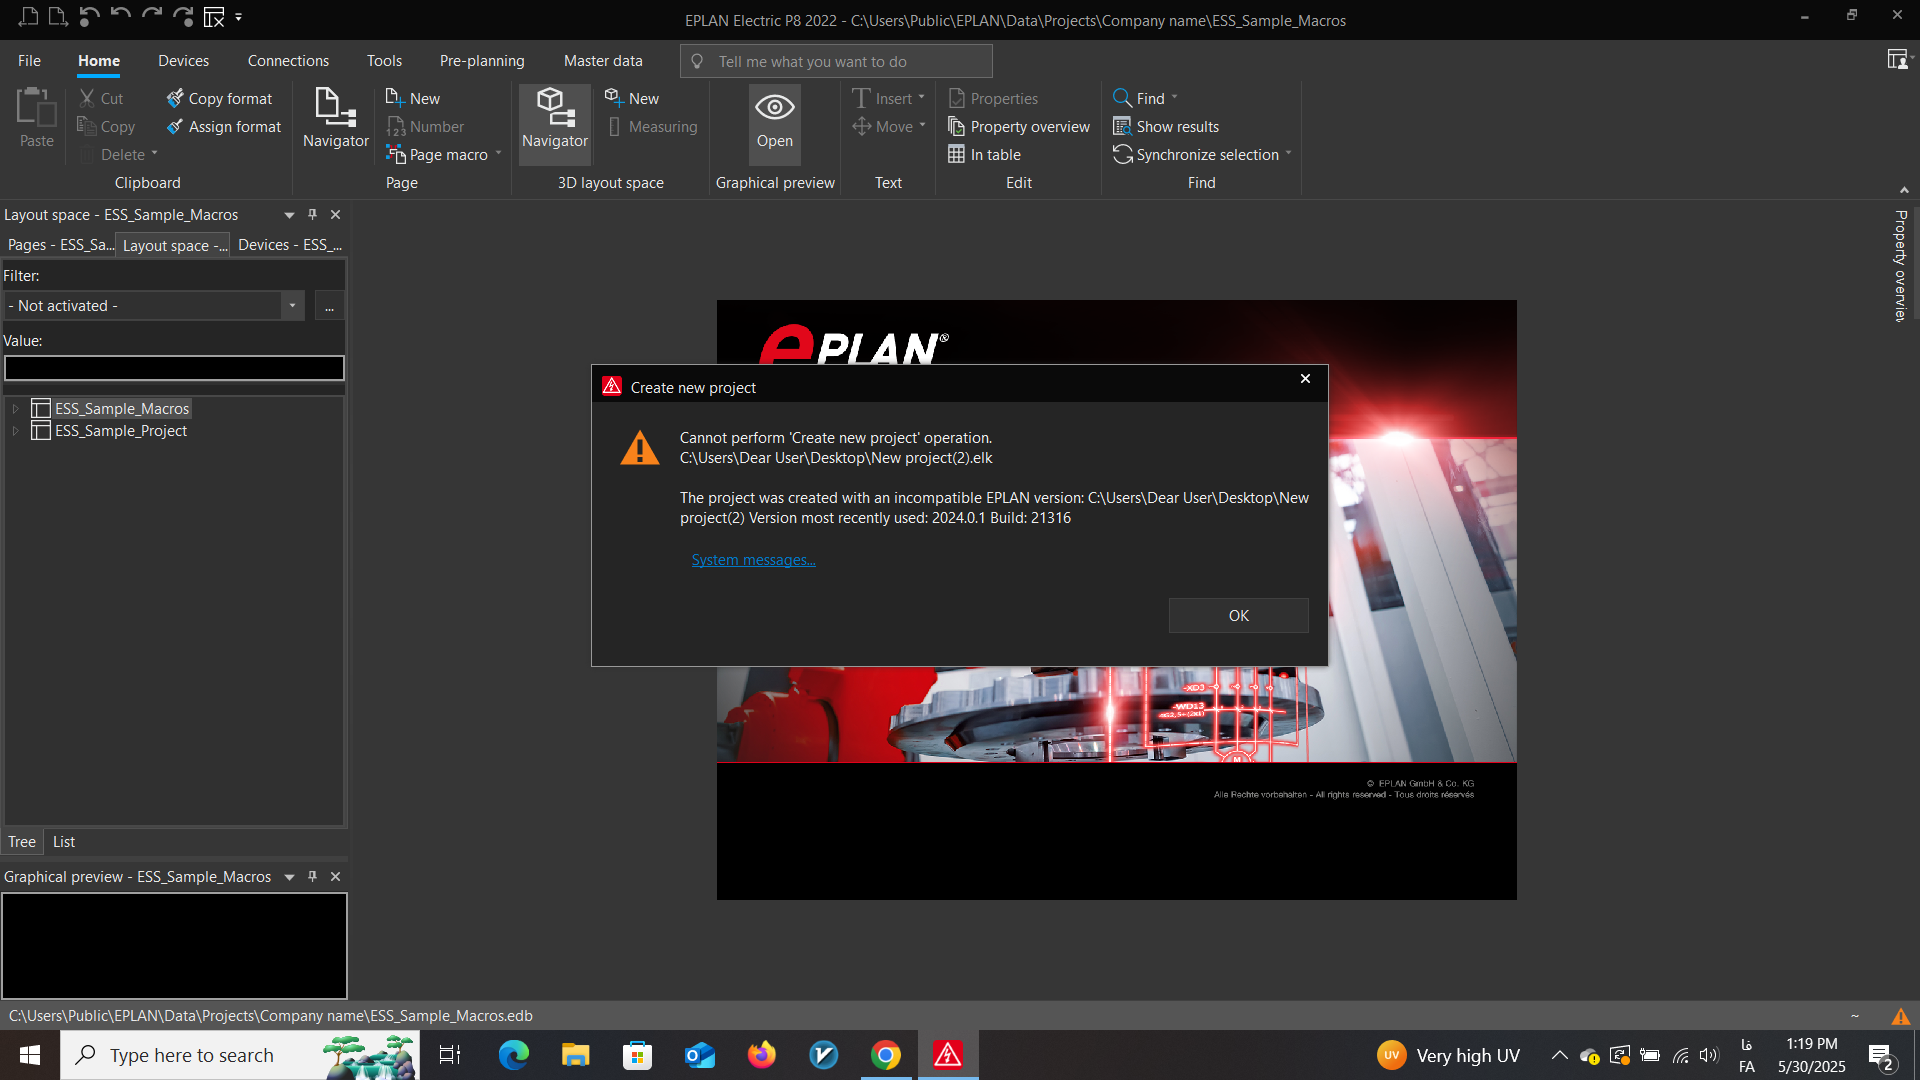Expand the ESS_Sample_Project tree node
The width and height of the screenshot is (1920, 1080).
coord(15,430)
